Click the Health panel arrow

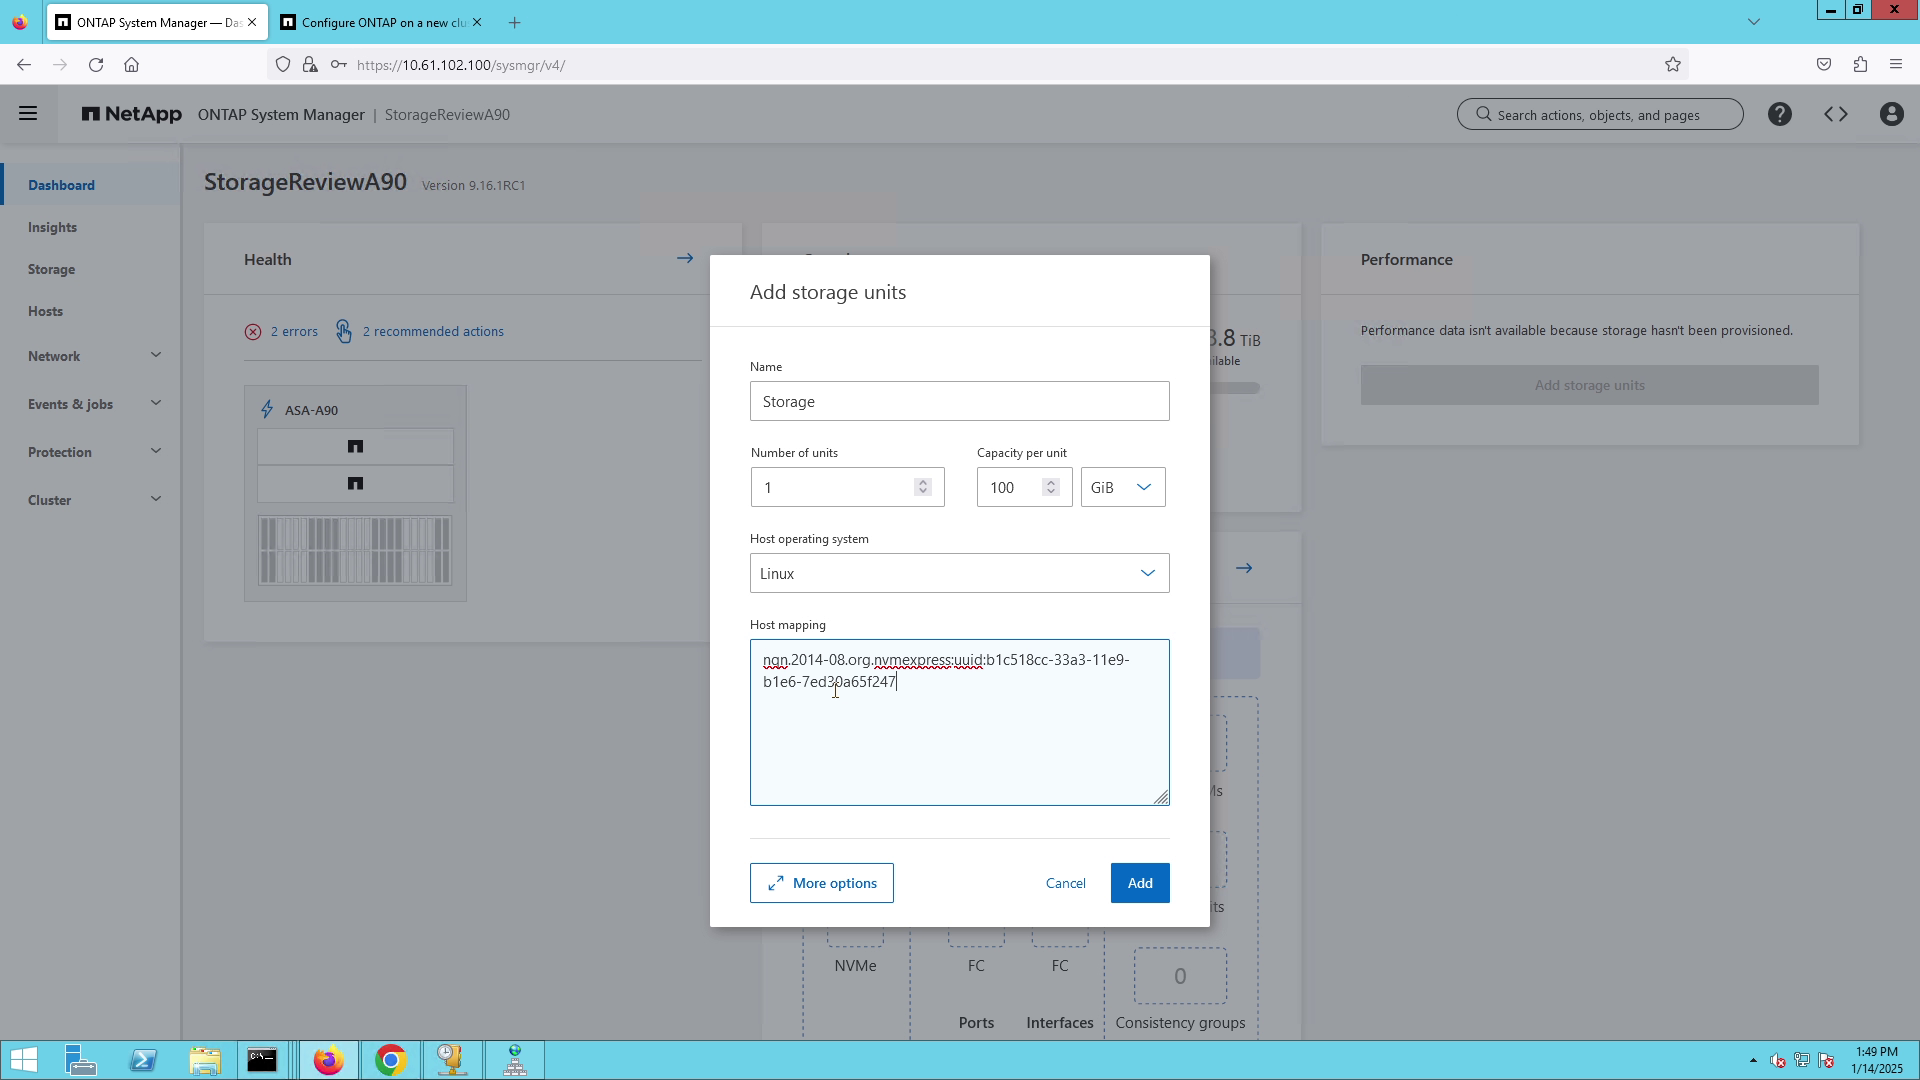point(685,258)
